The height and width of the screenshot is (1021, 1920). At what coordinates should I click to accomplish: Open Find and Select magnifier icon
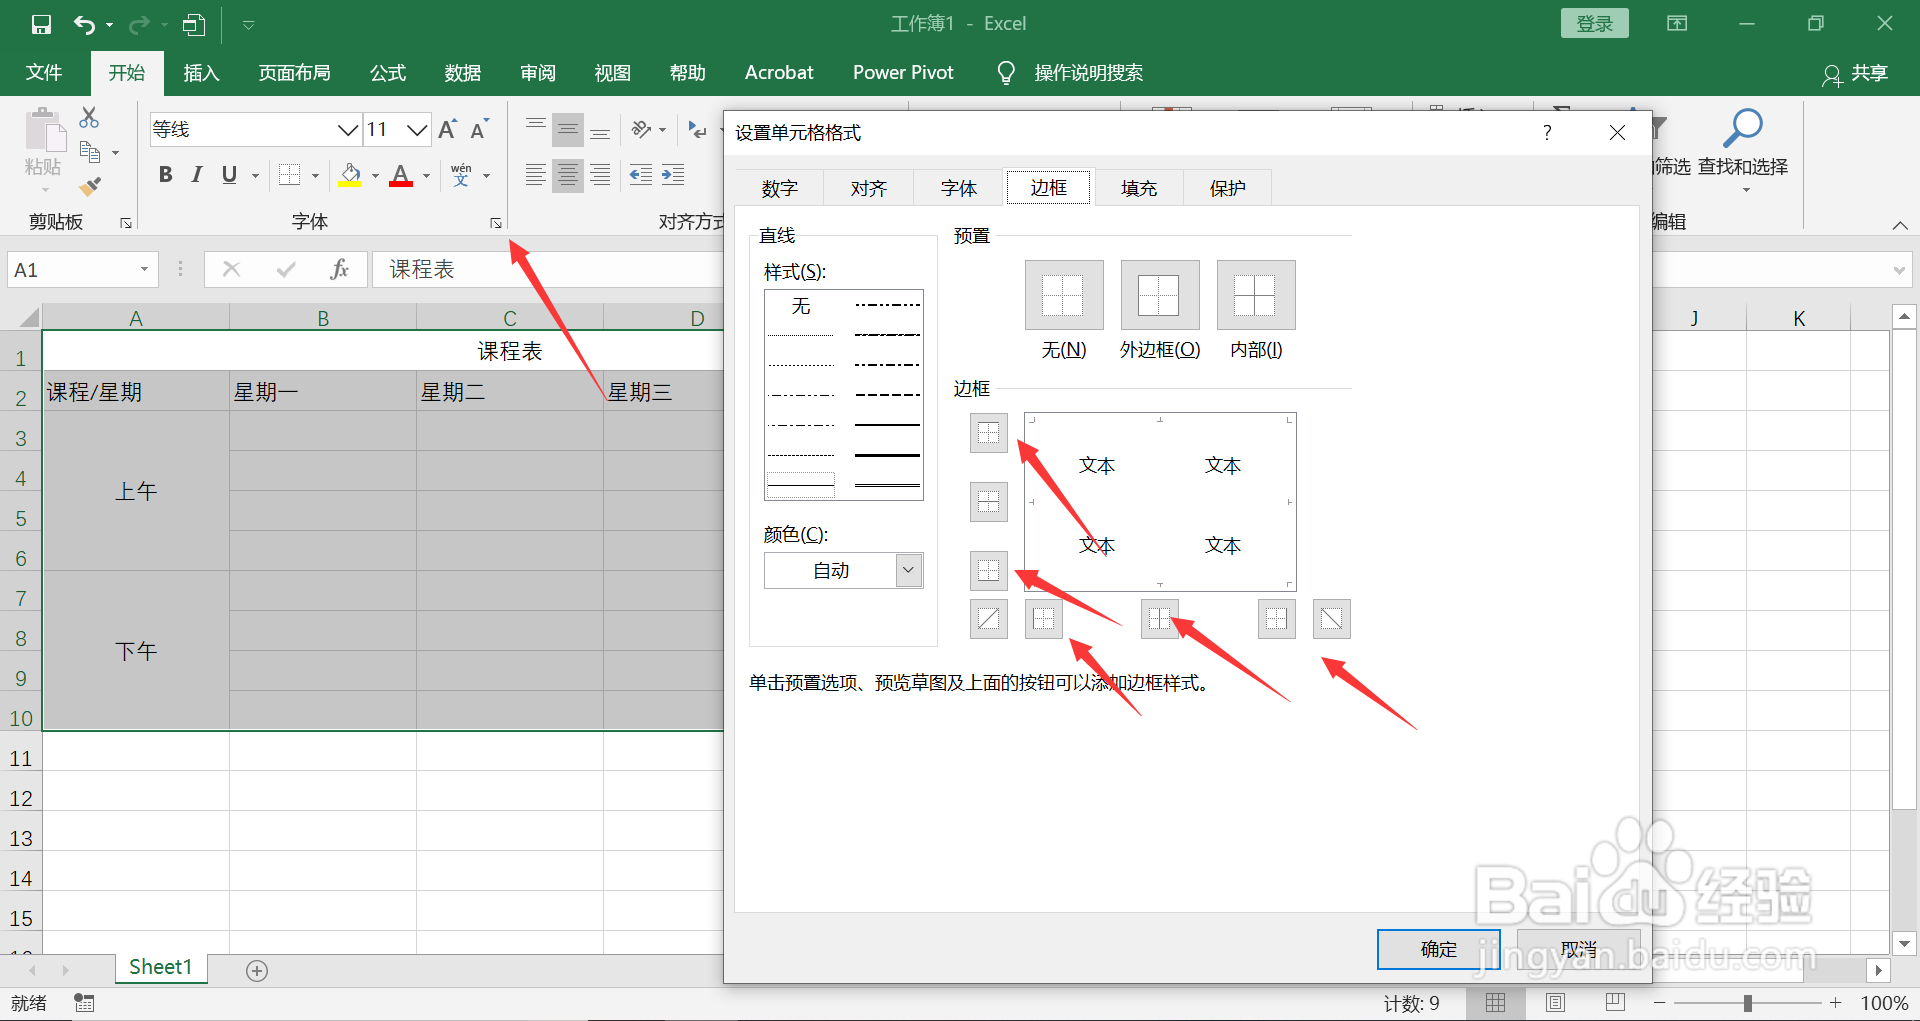tap(1743, 128)
